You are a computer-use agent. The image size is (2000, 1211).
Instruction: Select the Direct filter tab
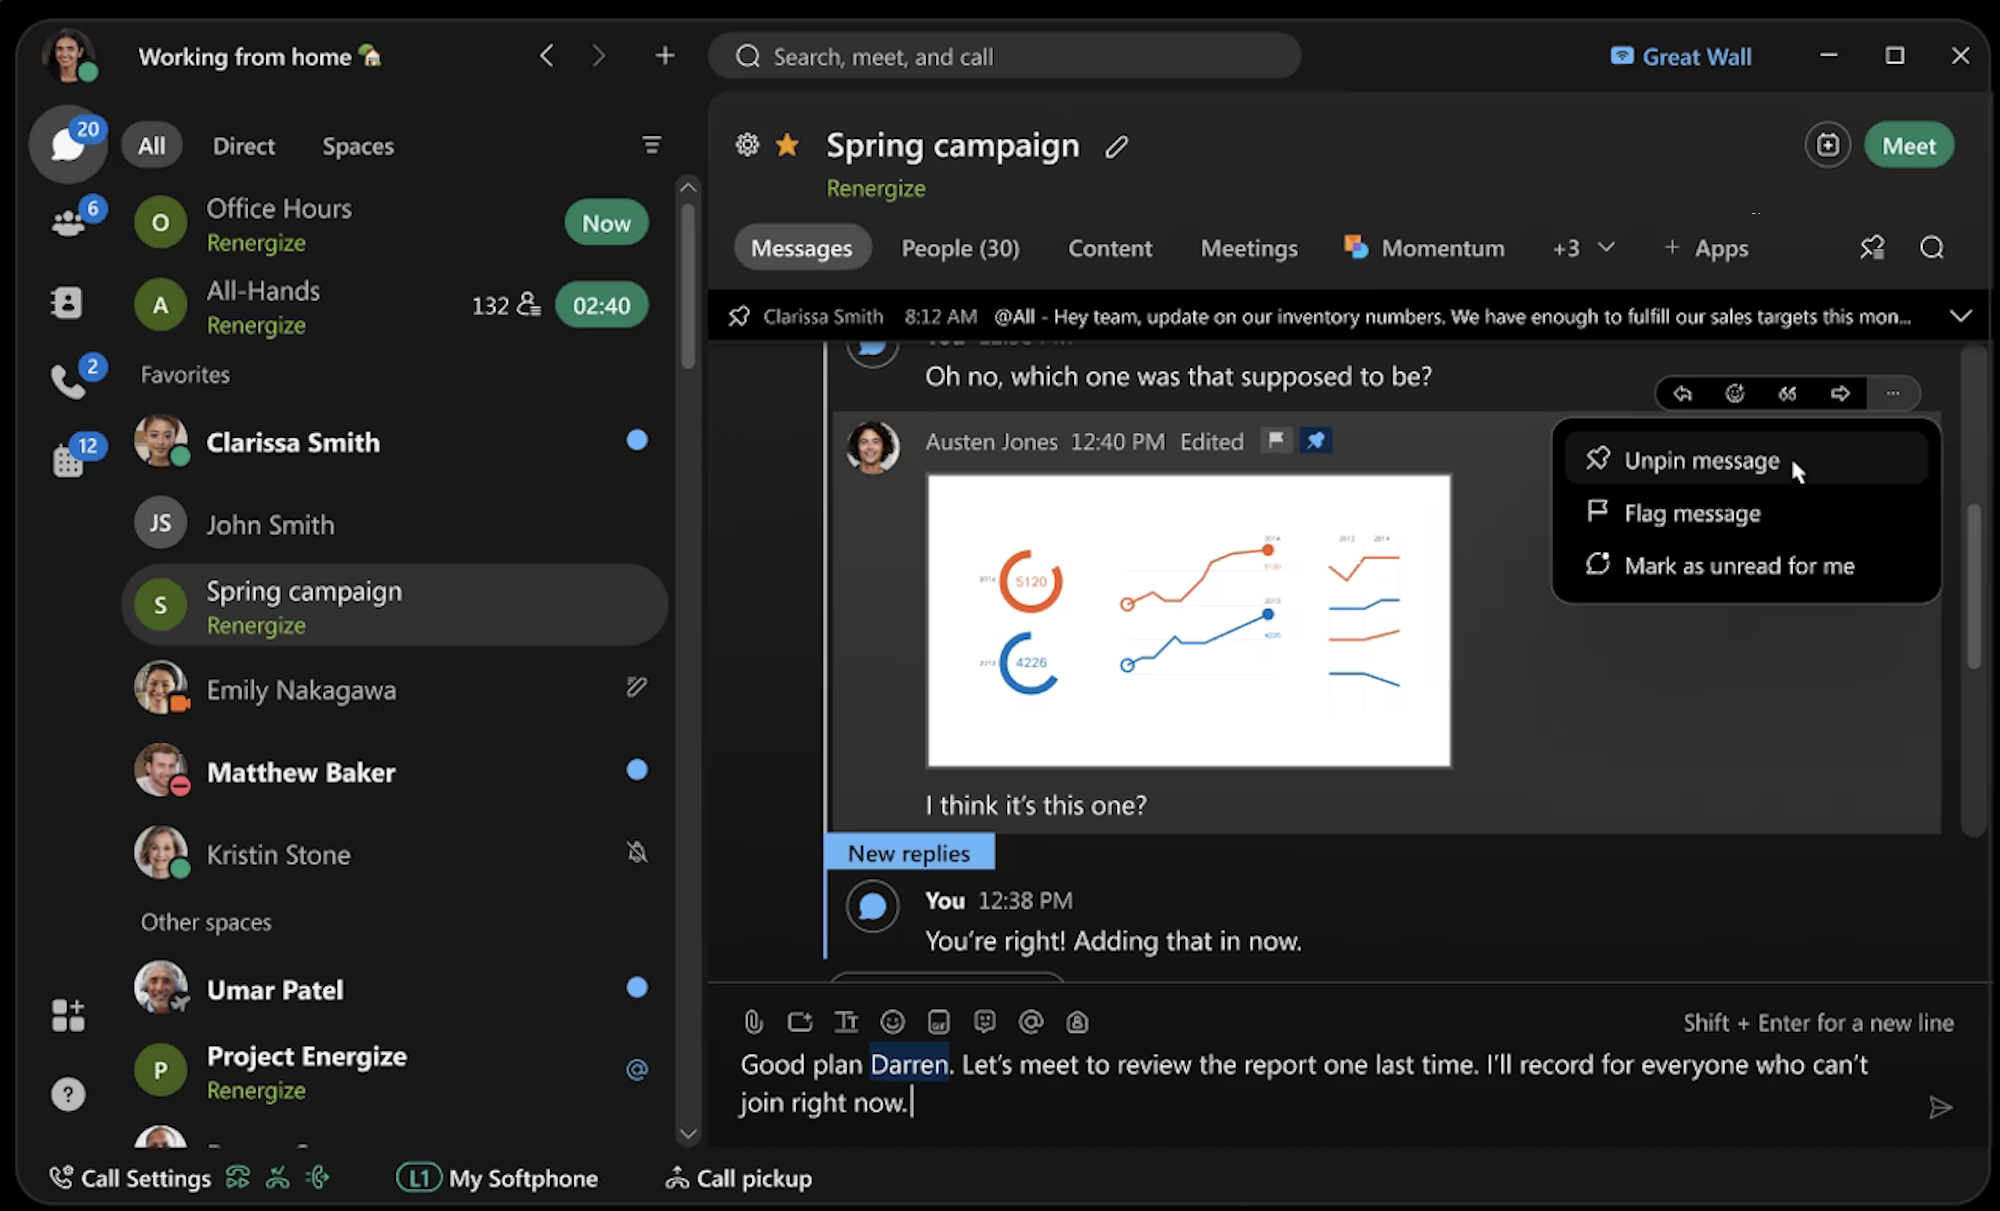(243, 146)
